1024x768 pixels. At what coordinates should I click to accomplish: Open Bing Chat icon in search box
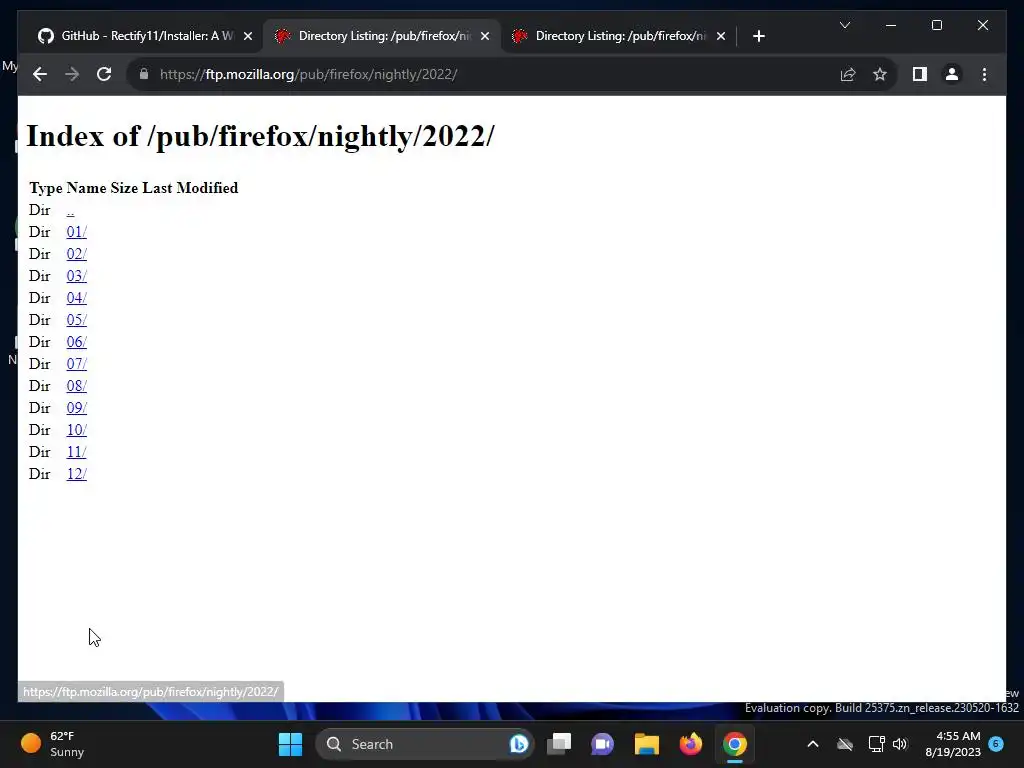[x=519, y=744]
